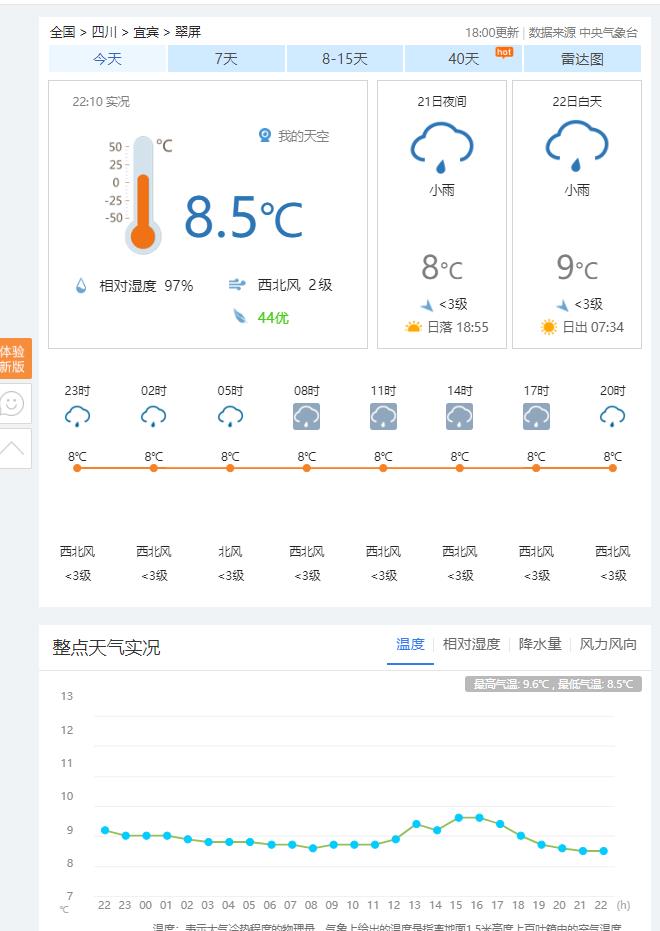The width and height of the screenshot is (660, 931).
Task: Click the 21日夜间 light rain cloud icon
Action: [x=441, y=147]
